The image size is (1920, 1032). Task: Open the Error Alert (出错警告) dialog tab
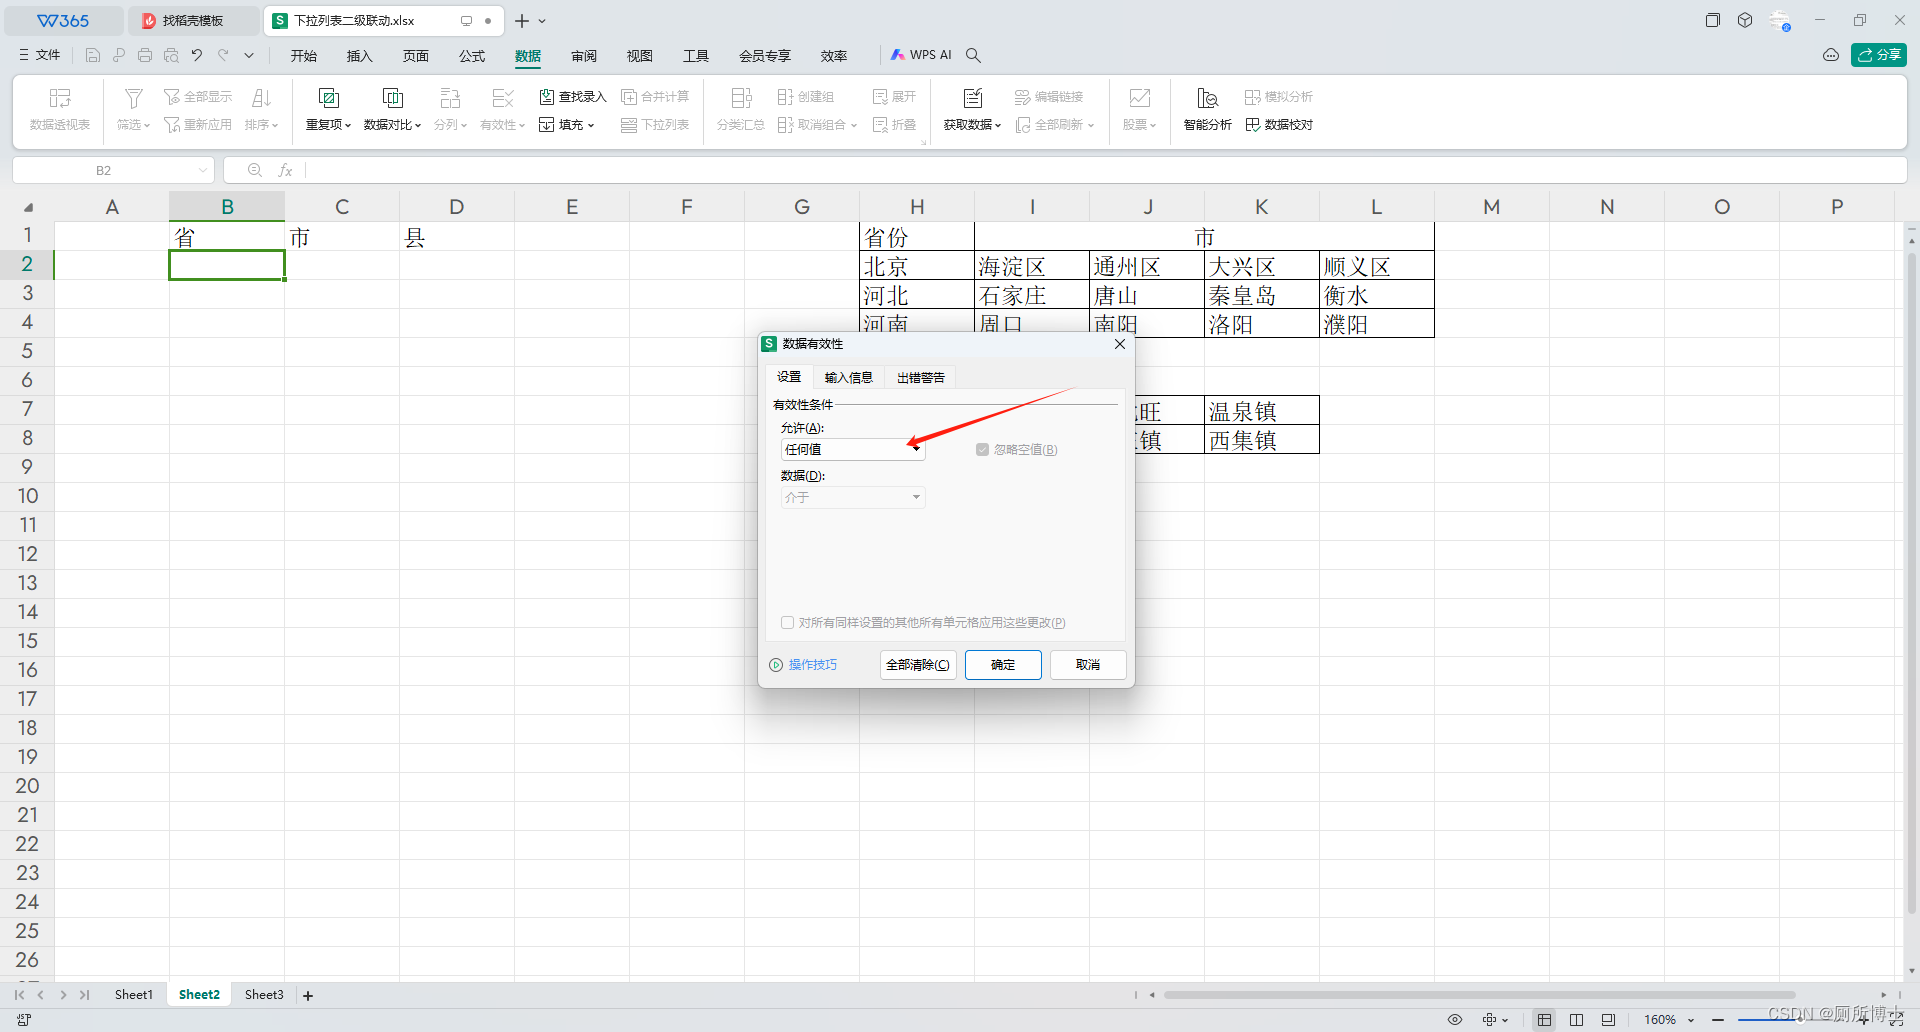coord(921,377)
